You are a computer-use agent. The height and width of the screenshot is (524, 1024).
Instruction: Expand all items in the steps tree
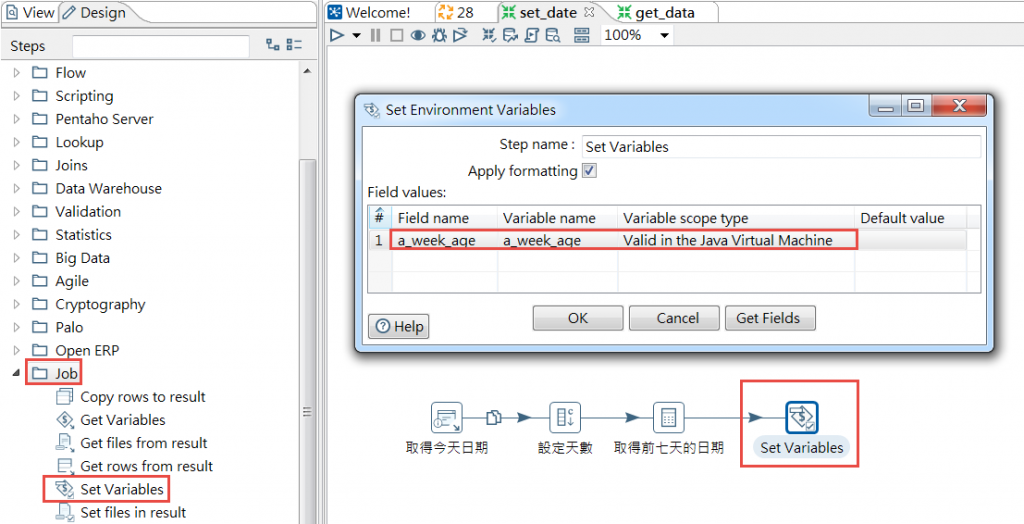pyautogui.click(x=273, y=45)
